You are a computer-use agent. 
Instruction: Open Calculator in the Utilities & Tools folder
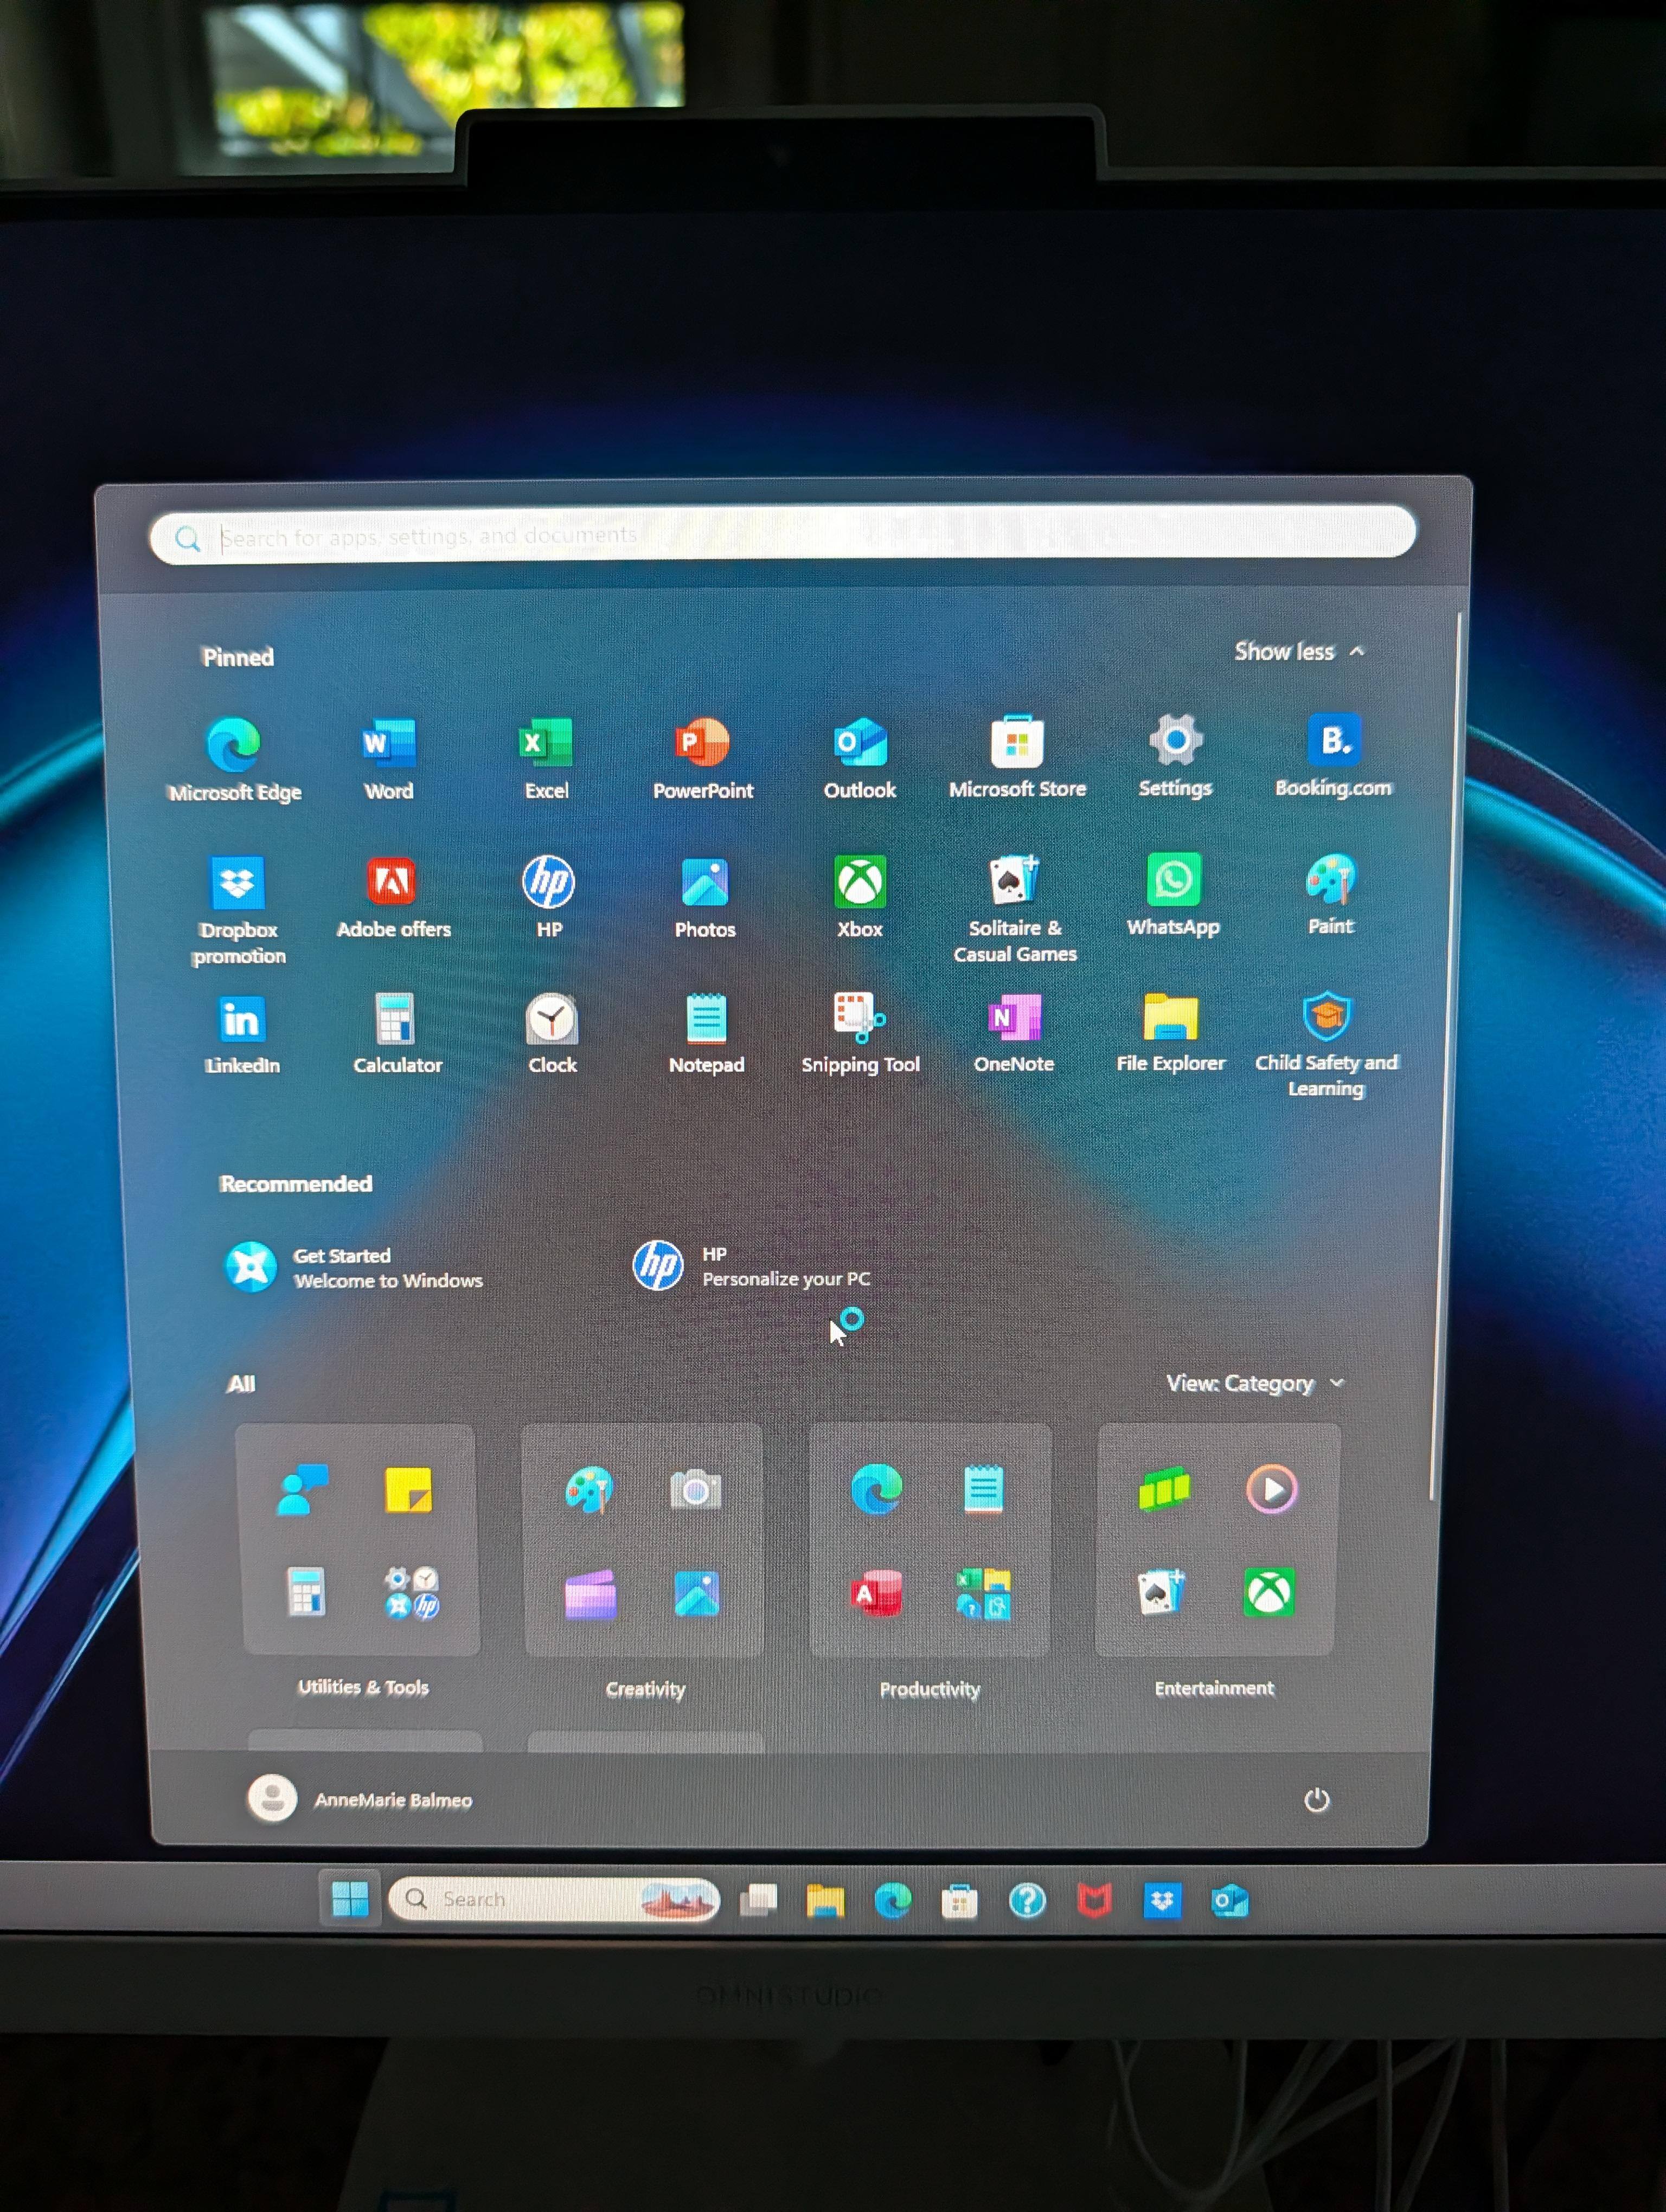(x=306, y=1592)
